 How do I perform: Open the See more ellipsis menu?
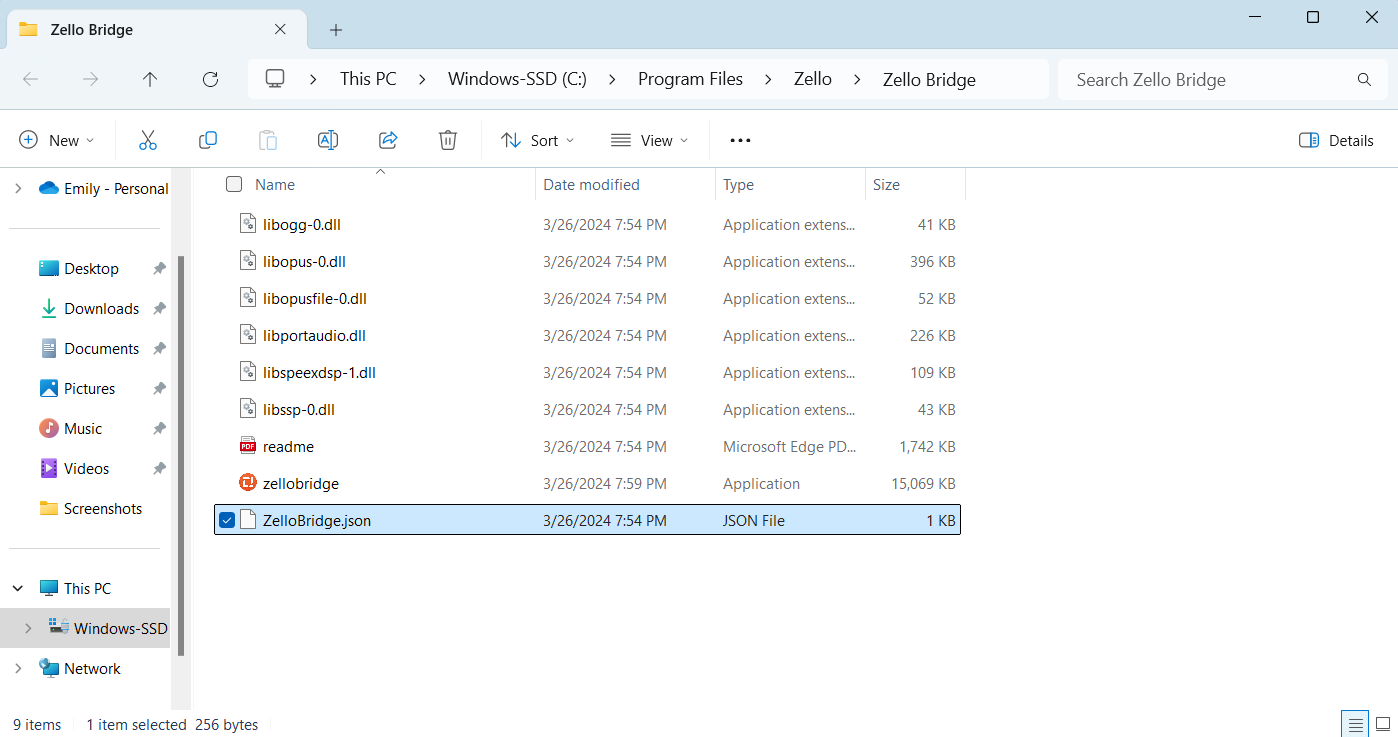pos(740,140)
